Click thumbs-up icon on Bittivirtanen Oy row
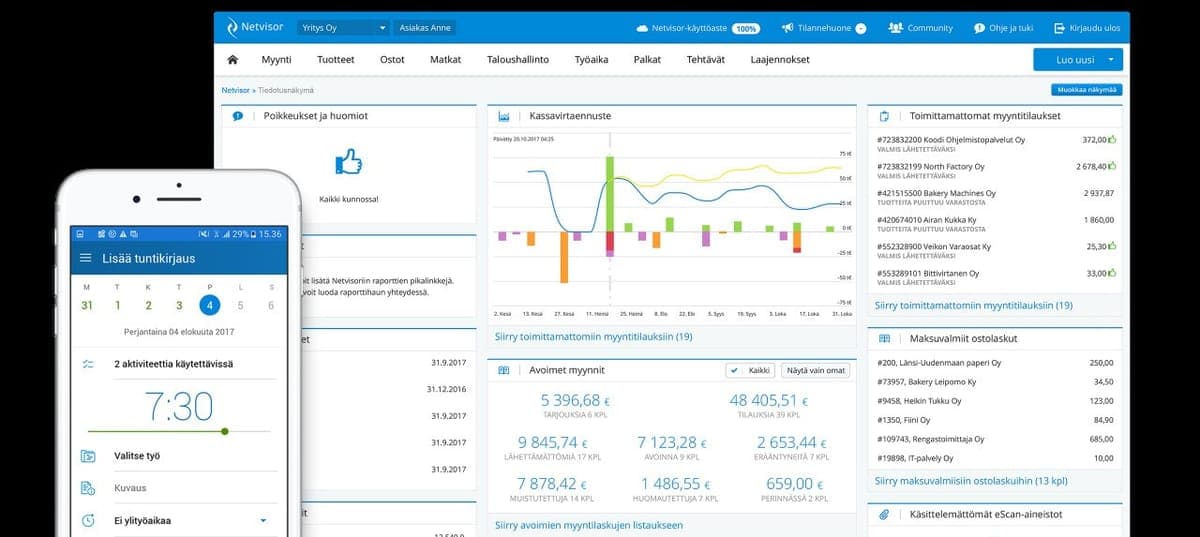 click(1113, 273)
